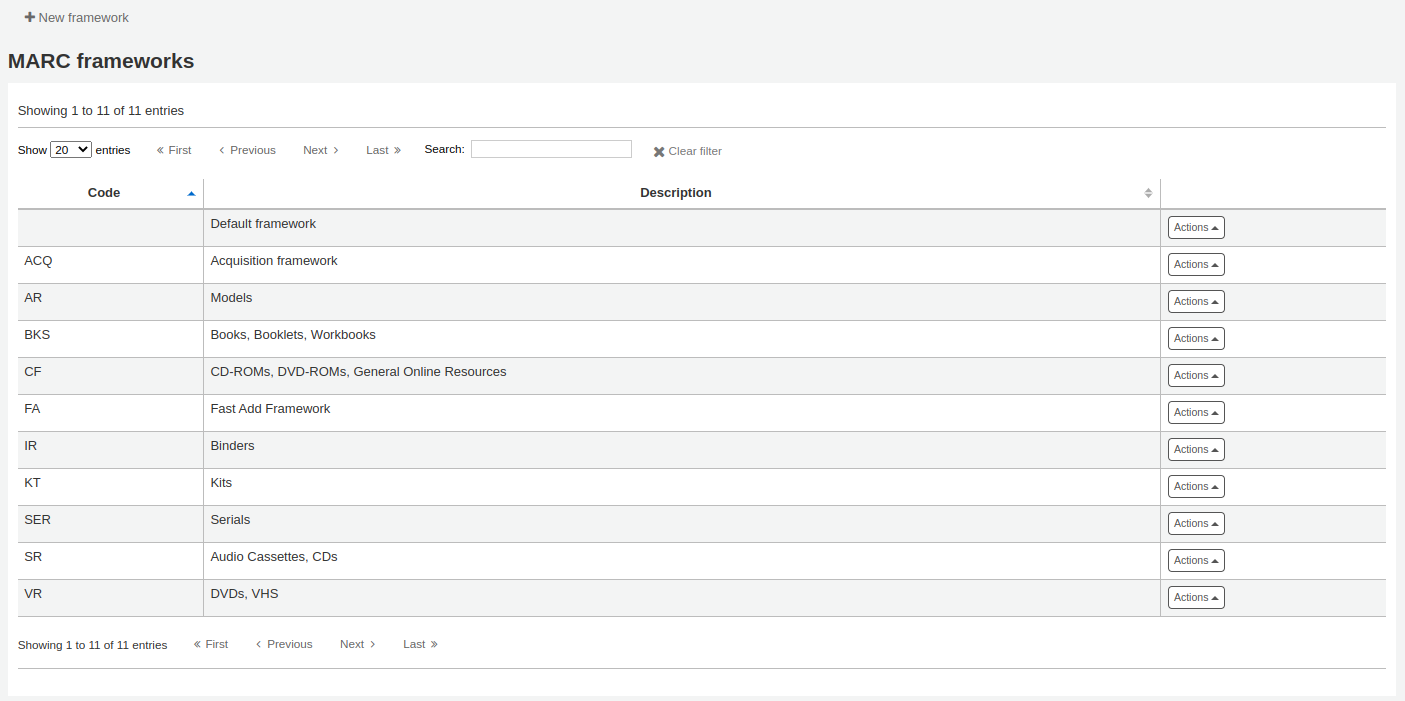
Task: Select the IR code cell
Action: (x=110, y=450)
